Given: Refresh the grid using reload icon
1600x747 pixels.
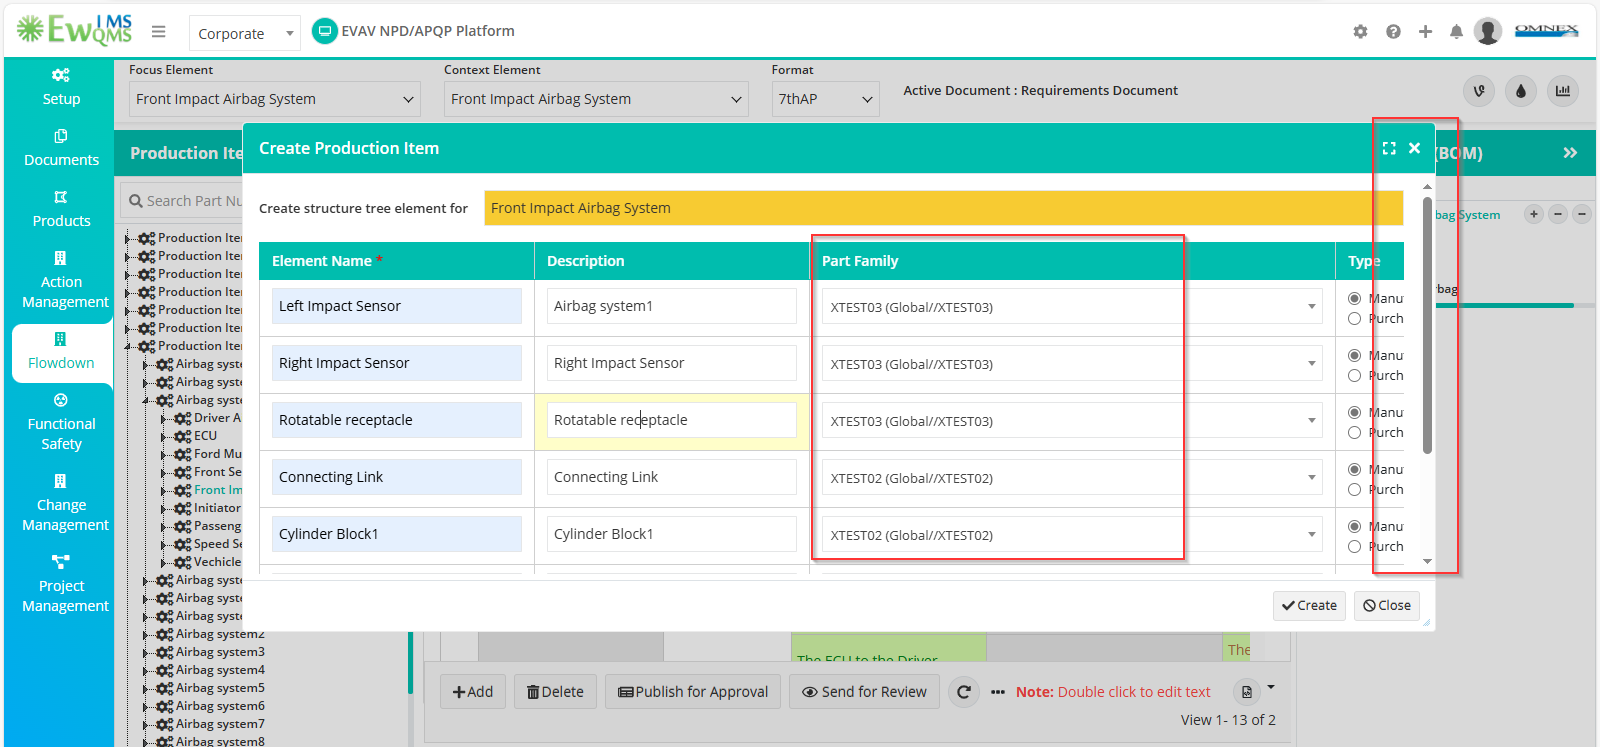Looking at the screenshot, I should (x=963, y=692).
